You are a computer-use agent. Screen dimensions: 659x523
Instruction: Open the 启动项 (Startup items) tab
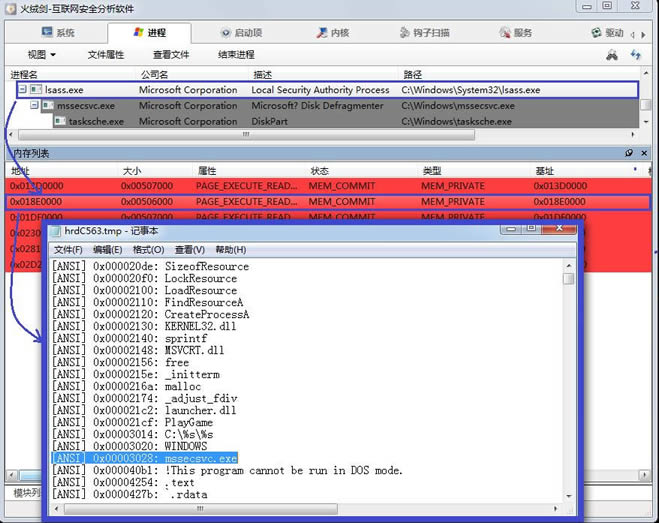240,33
